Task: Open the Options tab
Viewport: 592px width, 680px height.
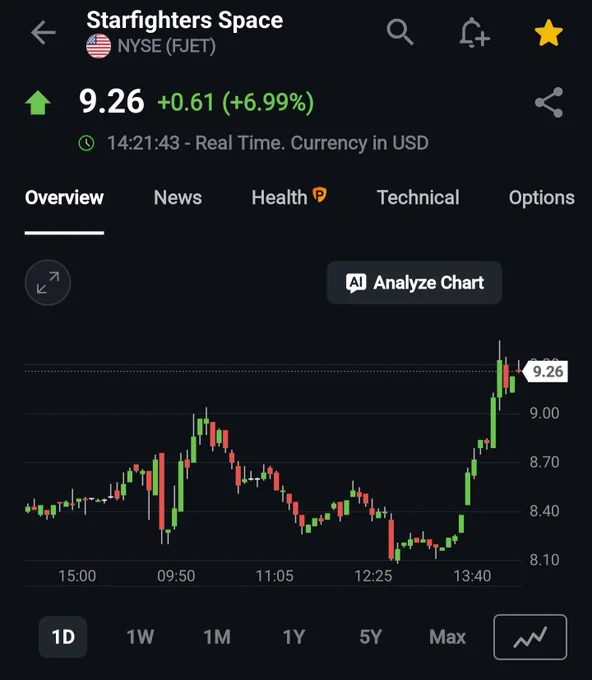Action: (x=542, y=198)
